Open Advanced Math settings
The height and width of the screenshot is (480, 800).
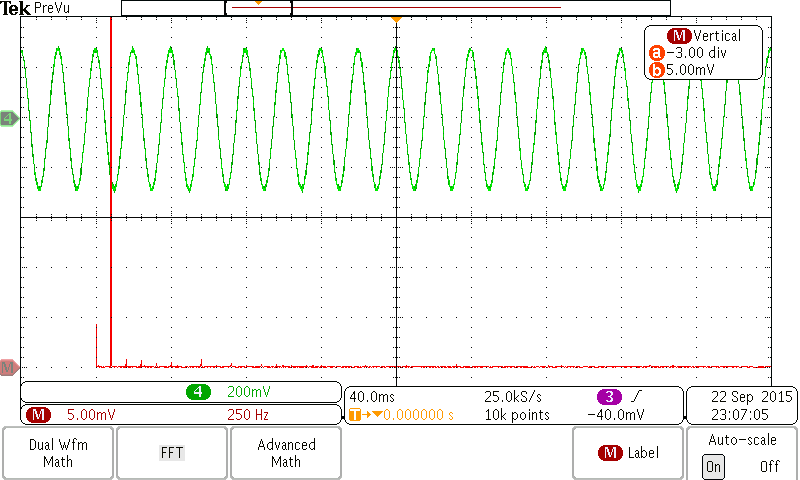[x=286, y=453]
